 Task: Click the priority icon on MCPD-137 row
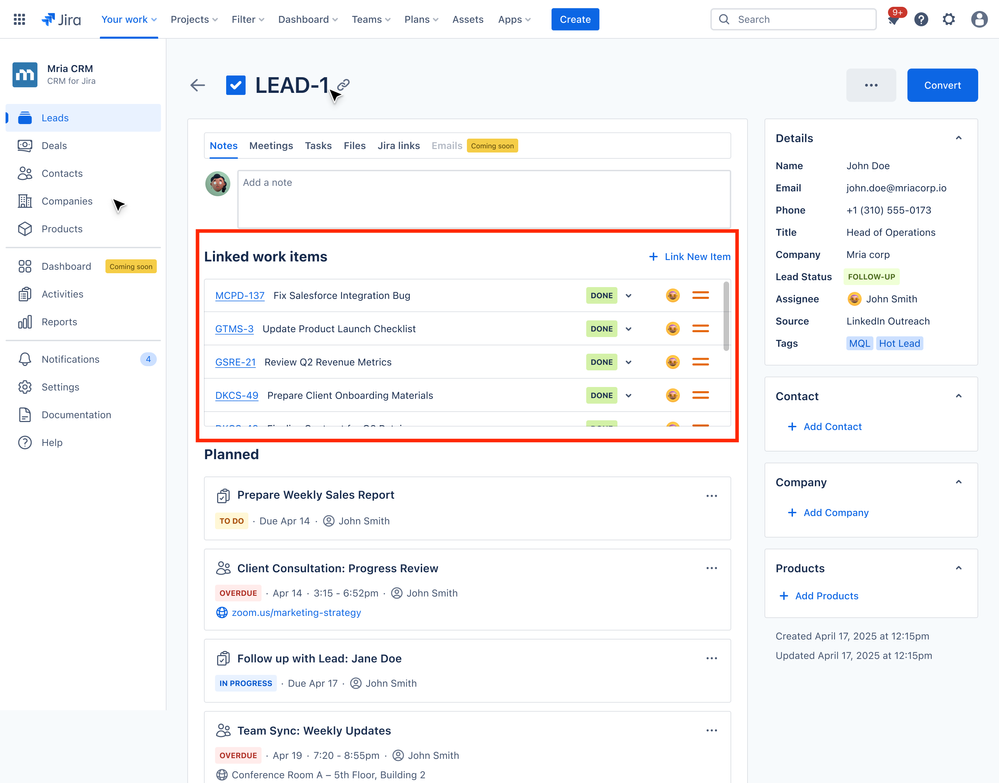(701, 295)
